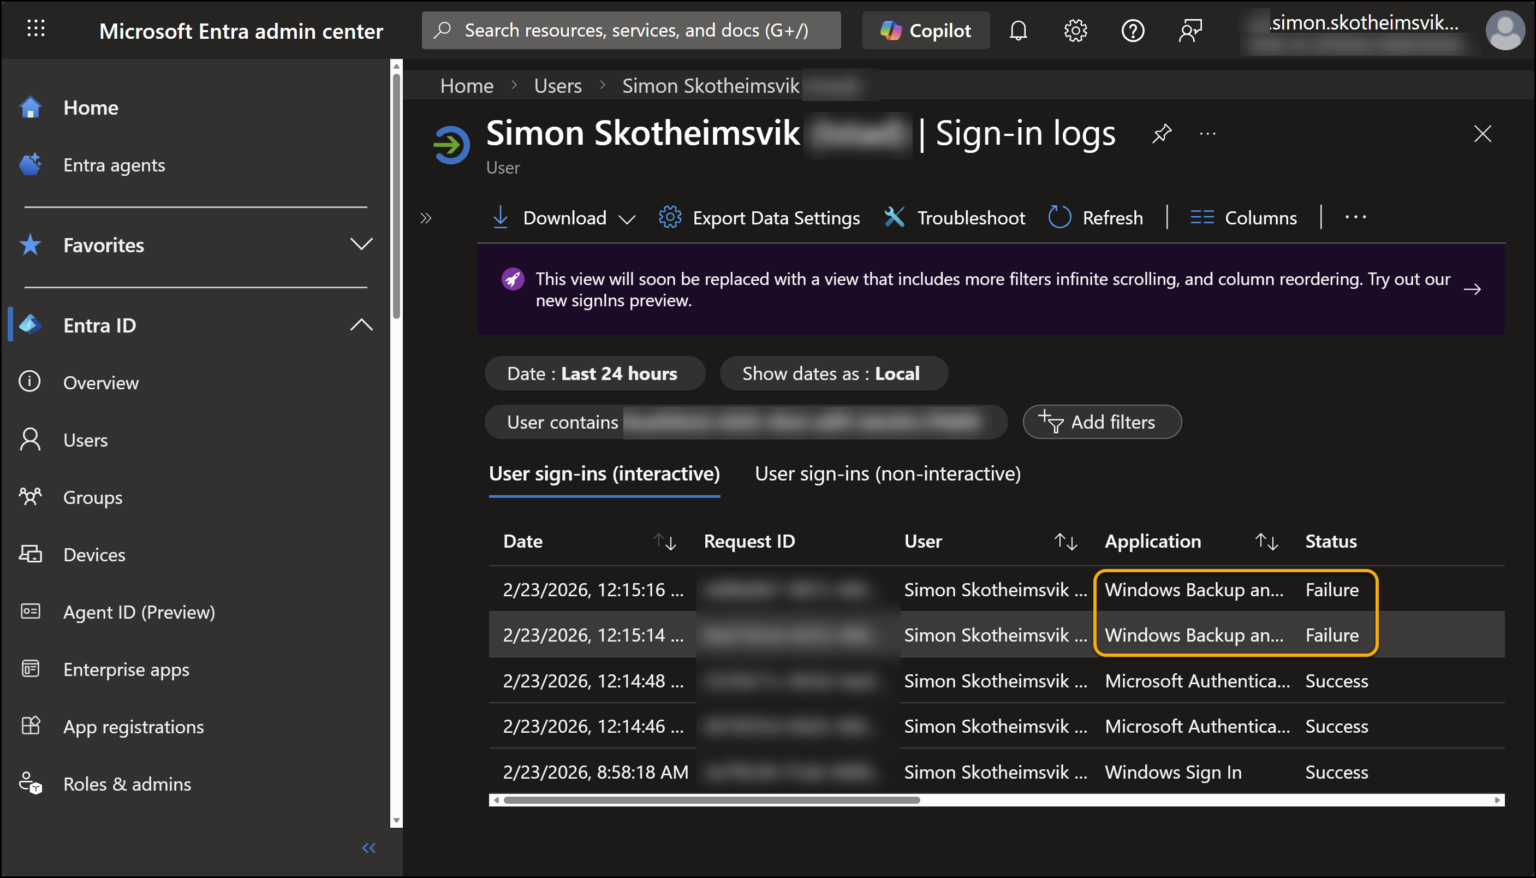Viewport: 1536px width, 878px height.
Task: Open the toolbar overflow ellipsis
Action: [1356, 217]
